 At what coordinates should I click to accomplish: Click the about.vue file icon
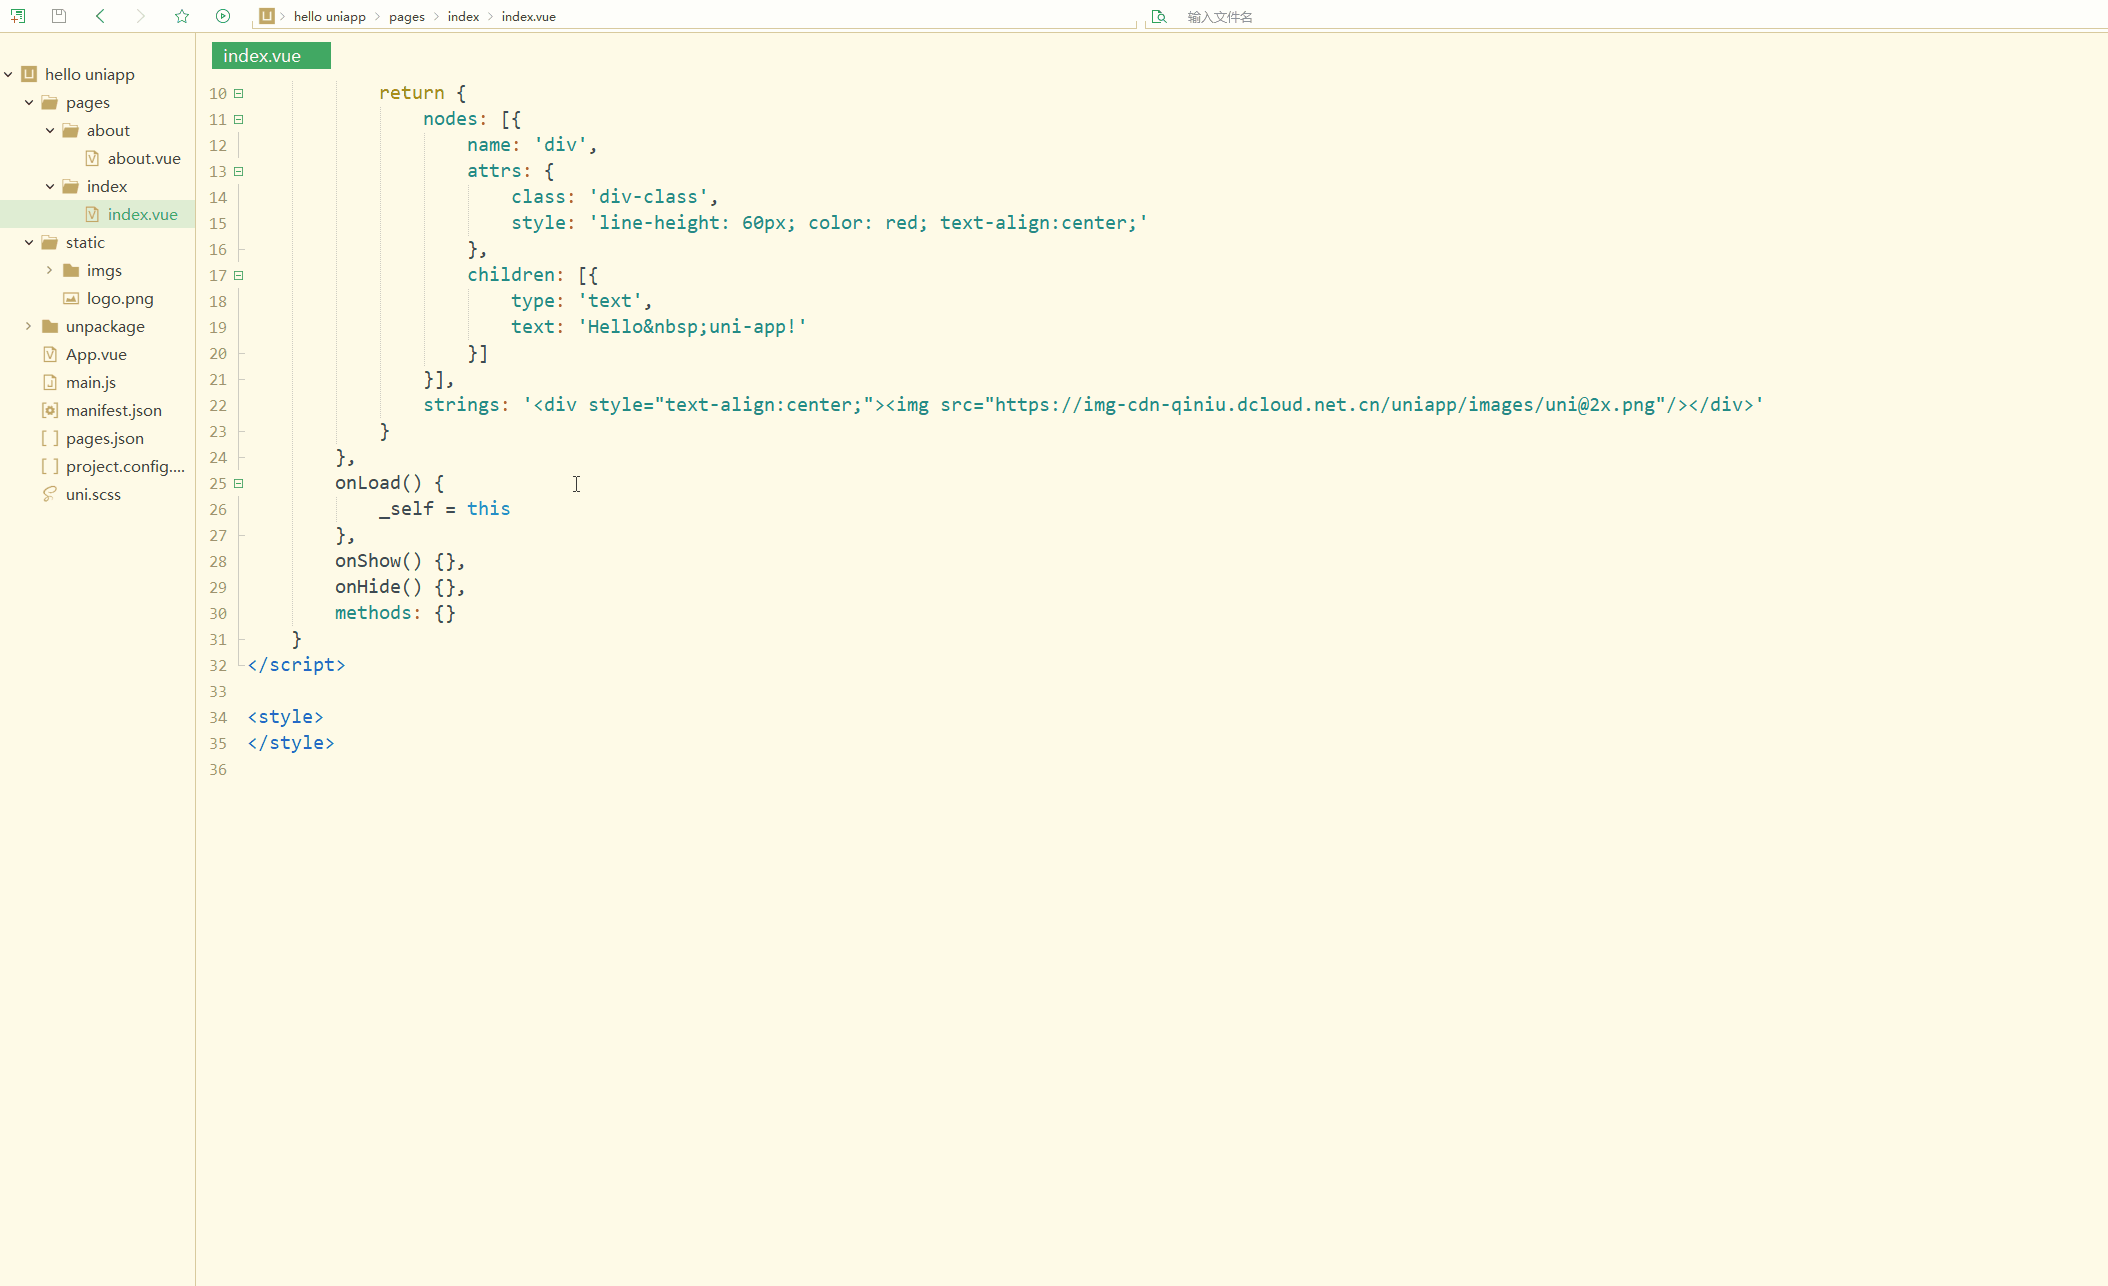point(92,158)
